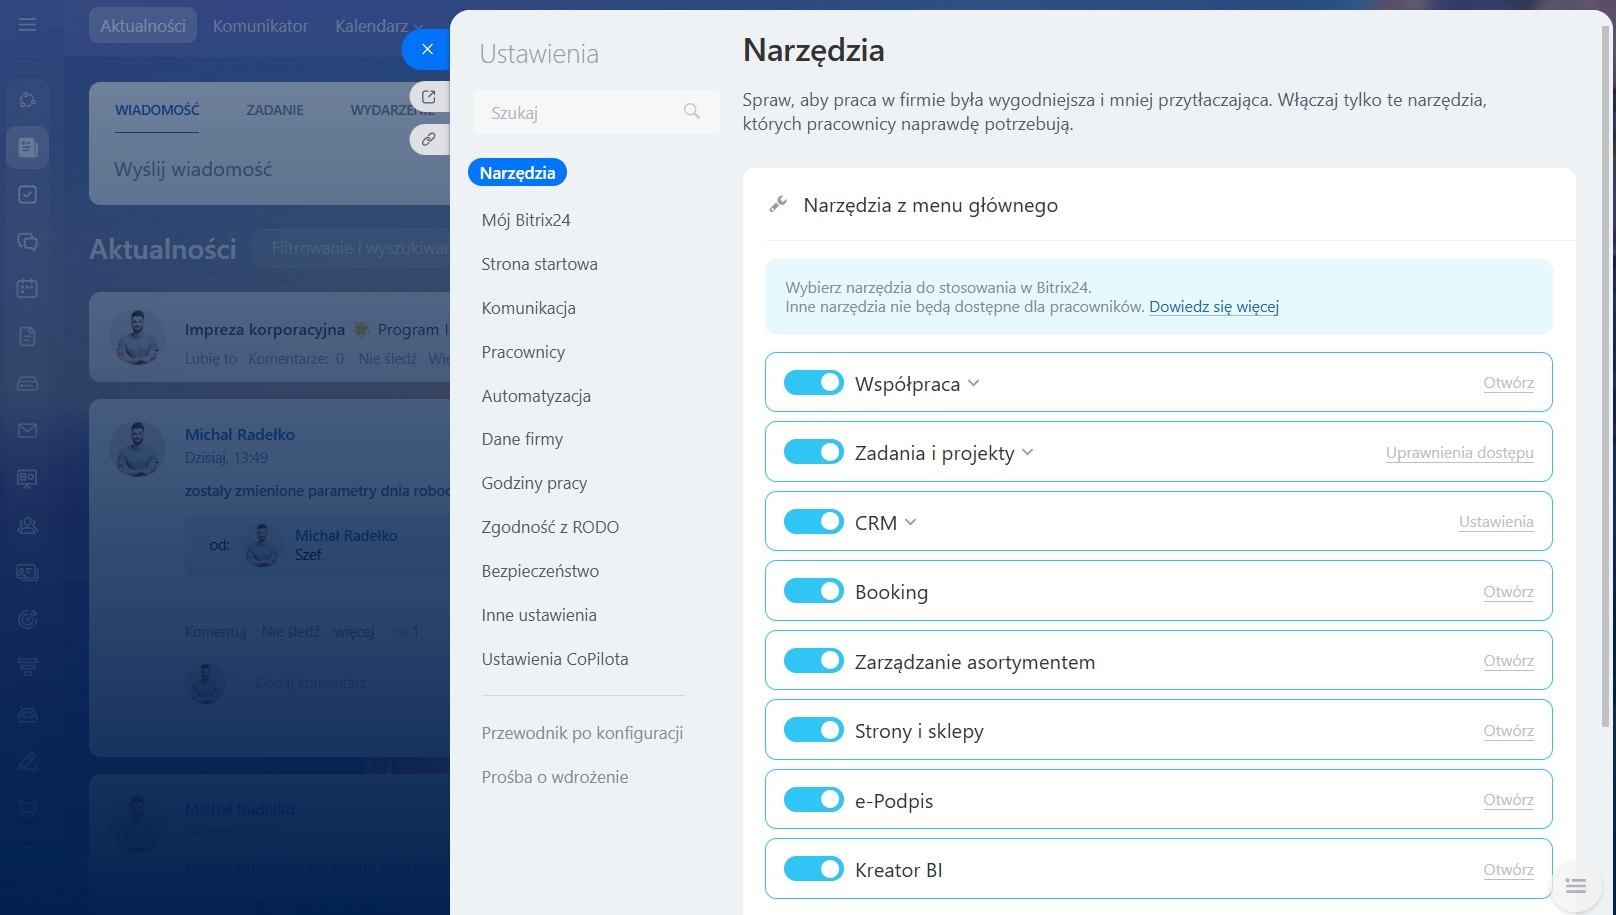This screenshot has width=1616, height=915.
Task: Click the mail envelope icon in the sidebar
Action: 28,431
